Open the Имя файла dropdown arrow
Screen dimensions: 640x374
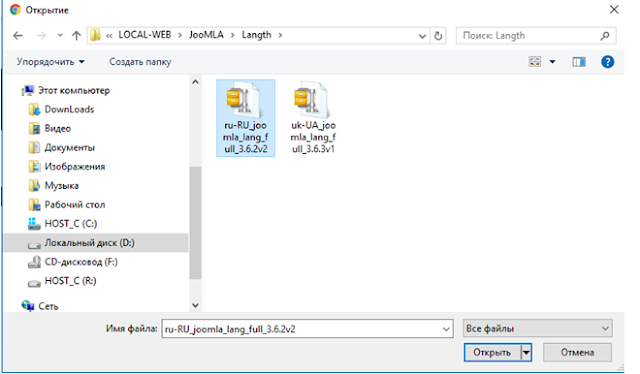coord(447,329)
